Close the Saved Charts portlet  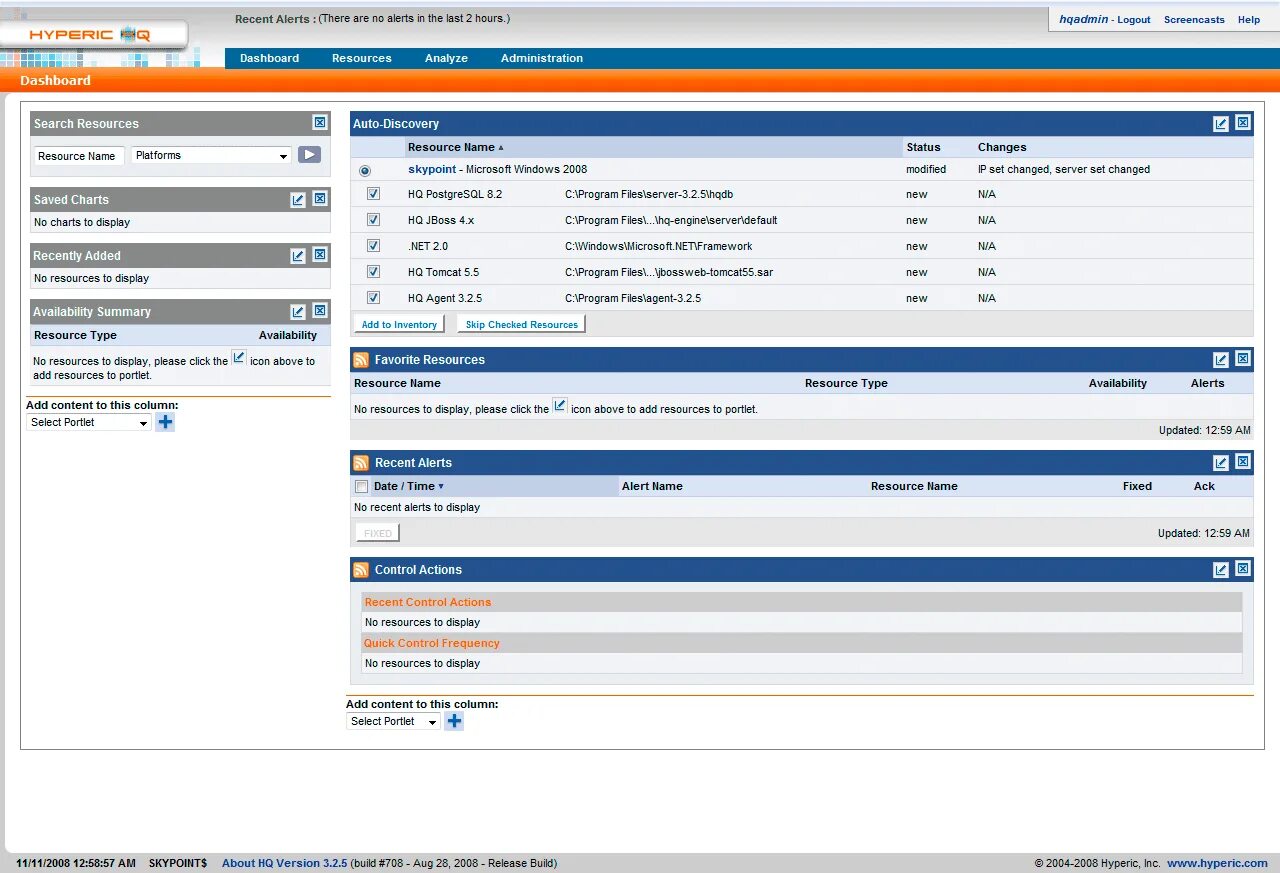[x=320, y=199]
